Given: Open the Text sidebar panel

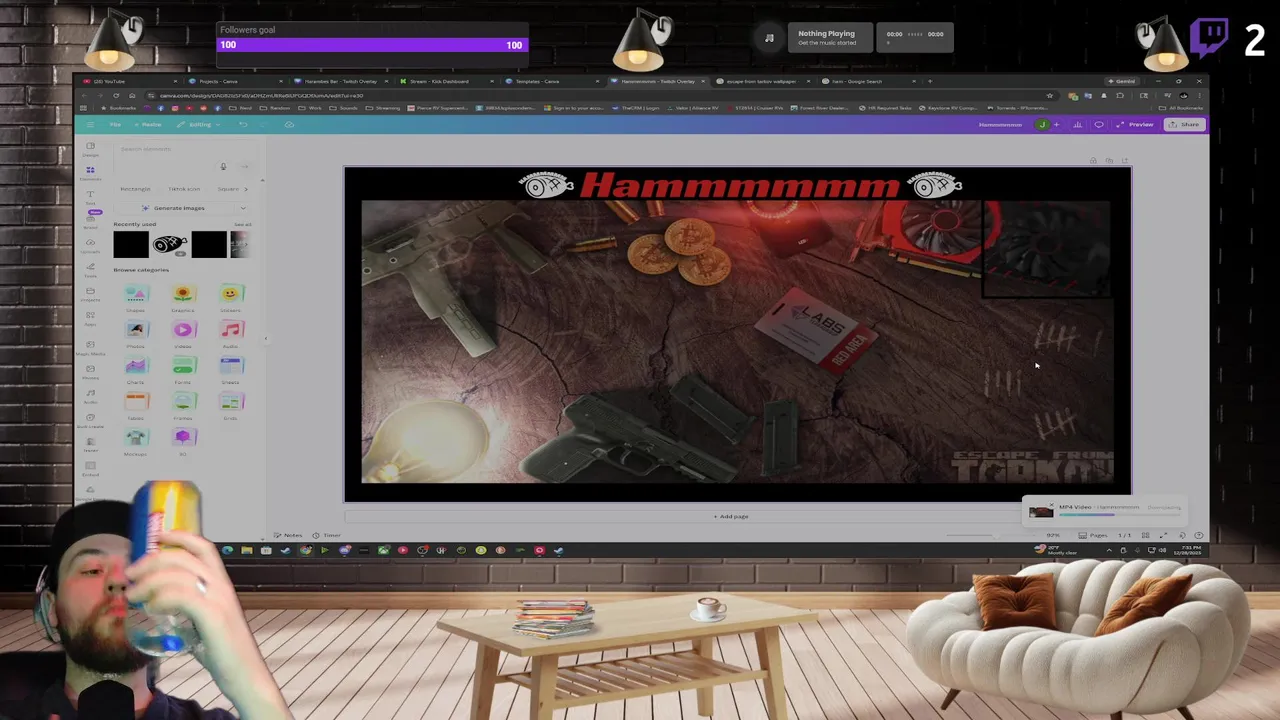Looking at the screenshot, I should [90, 197].
